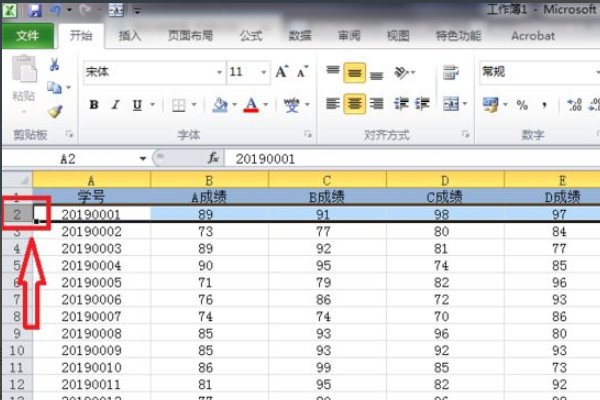Open the 文件 tab
This screenshot has width=600, height=400.
[x=28, y=36]
